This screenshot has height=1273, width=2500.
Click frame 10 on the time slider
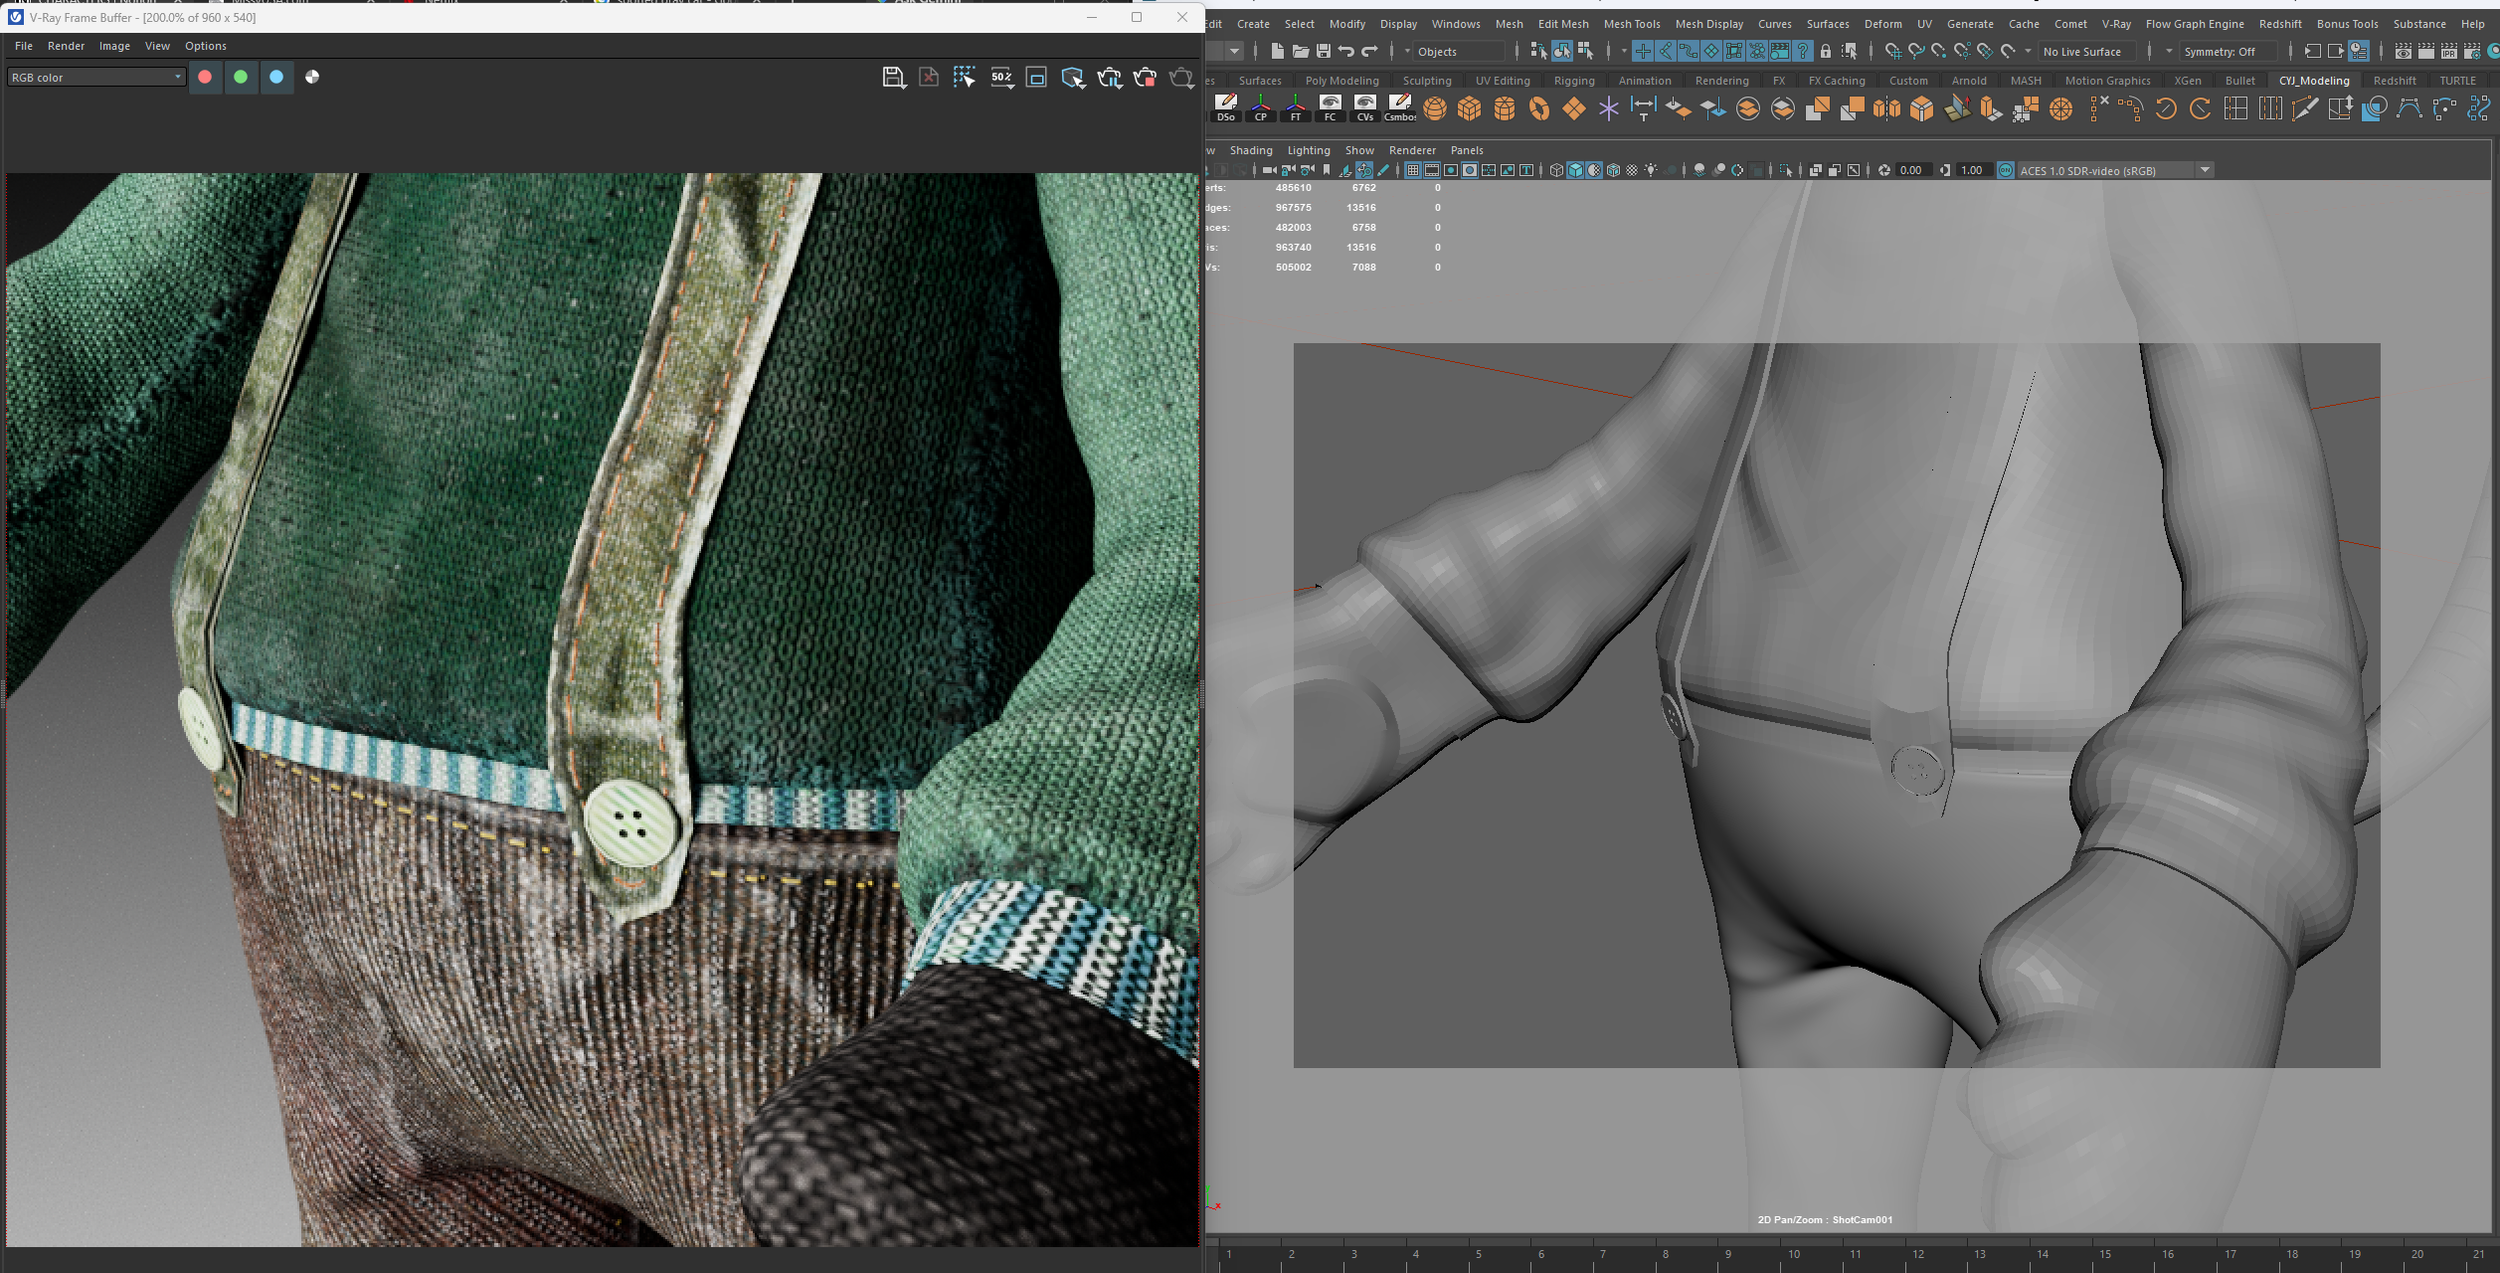click(x=1794, y=1253)
